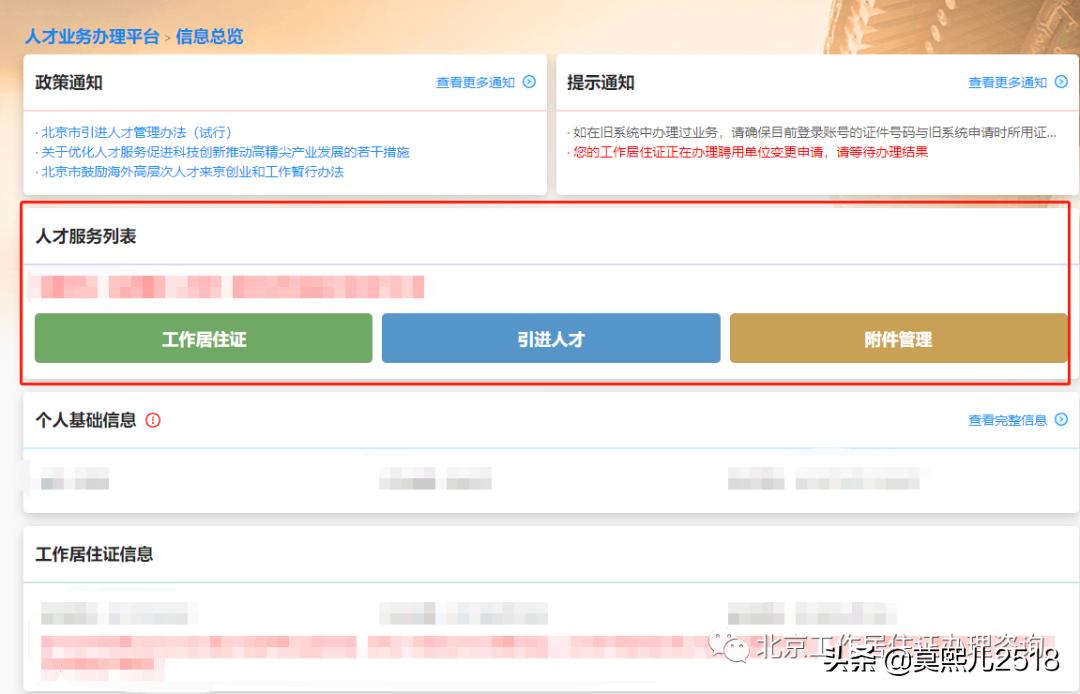Viewport: 1080px width, 694px height.
Task: Click the gold 附件管理 button
Action: (898, 338)
